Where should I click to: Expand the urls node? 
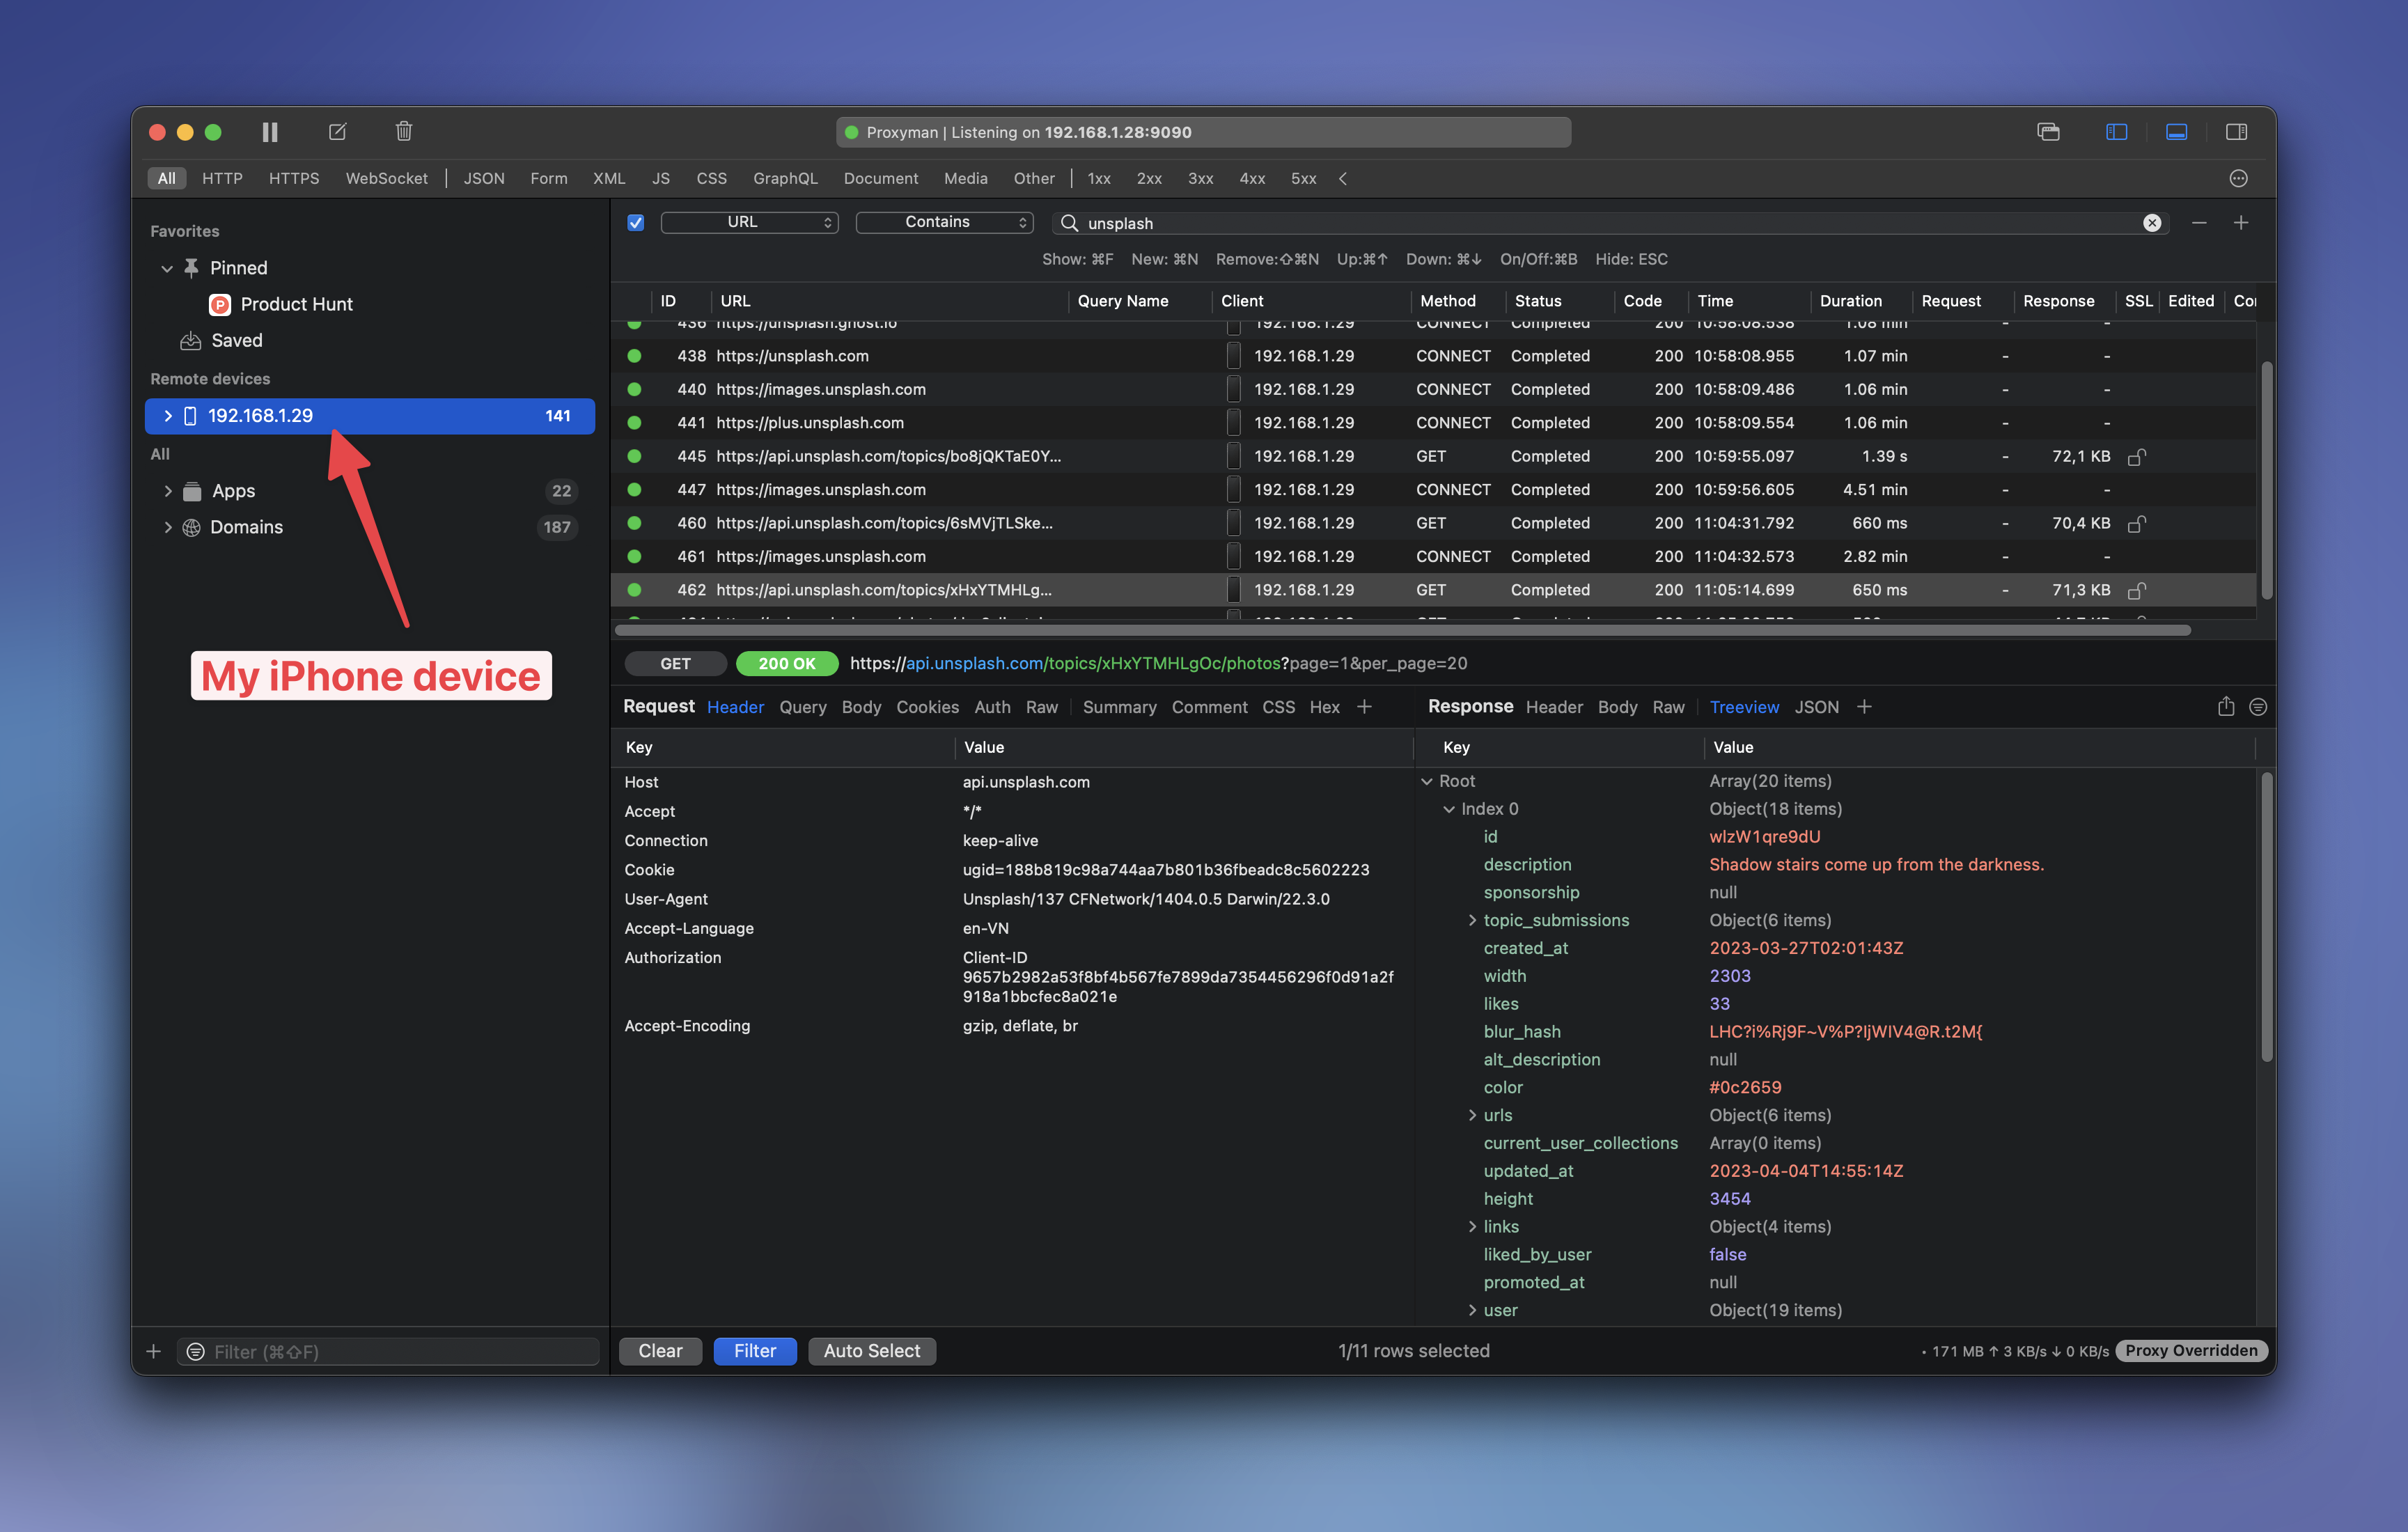[1472, 1115]
